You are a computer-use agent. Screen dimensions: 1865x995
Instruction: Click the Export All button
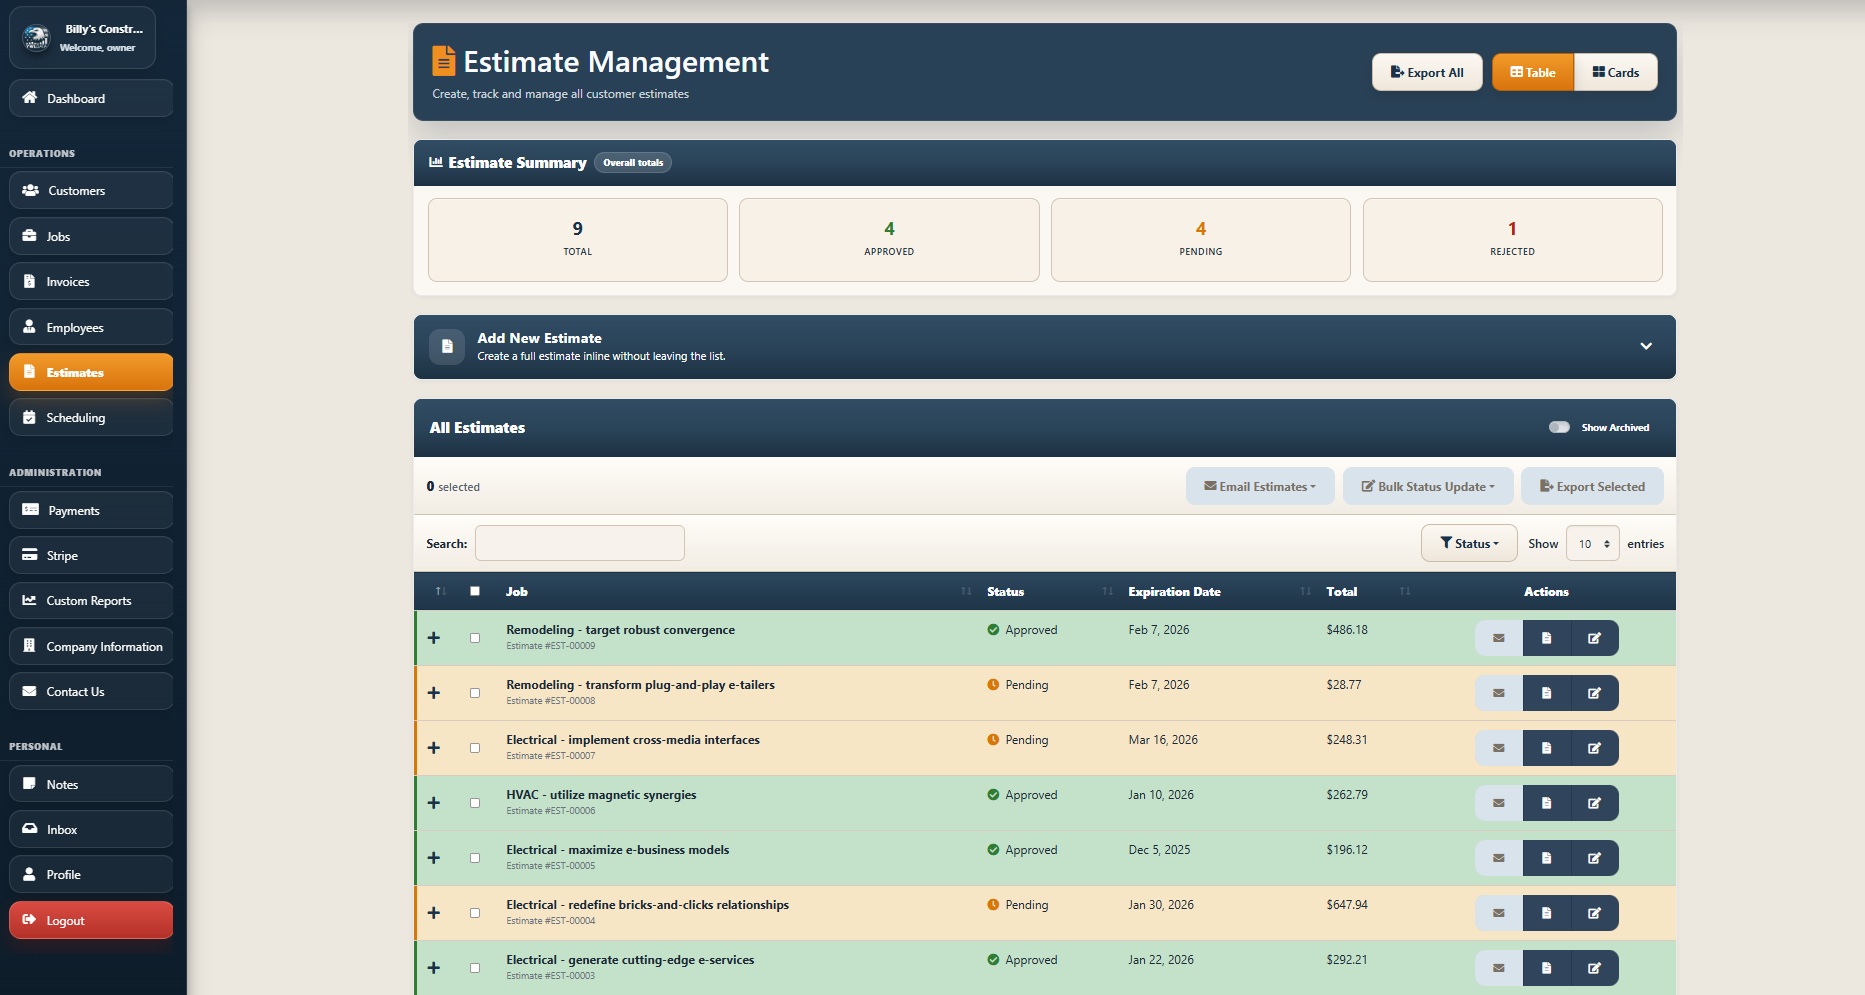1427,72
